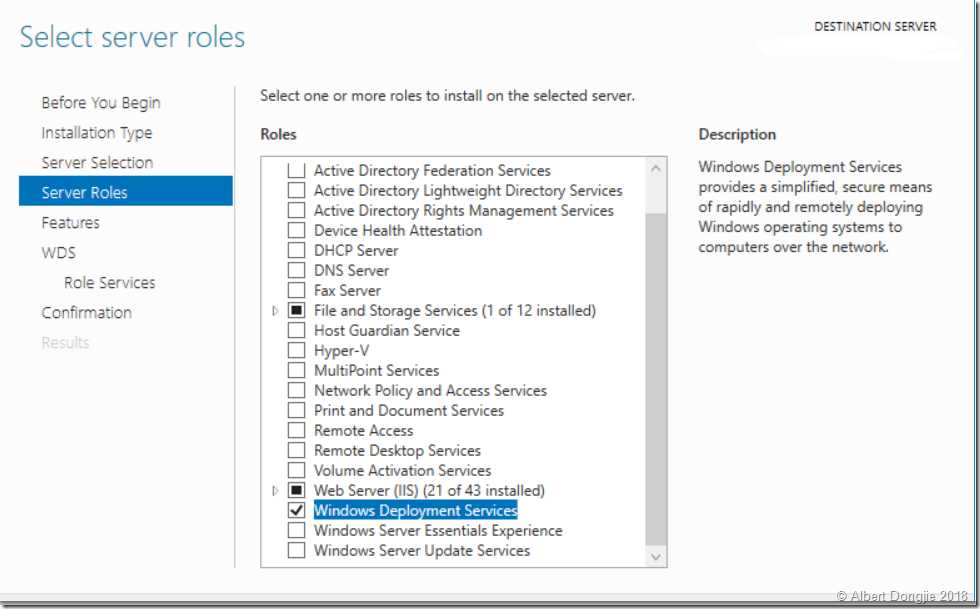
Task: Check the Remote Desktop Services box
Action: (296, 450)
